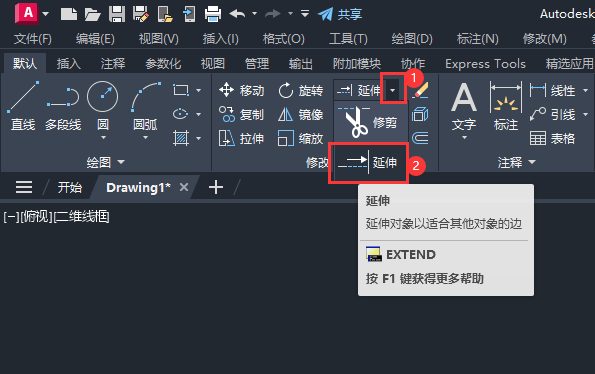Open the 插入(I) menu
This screenshot has height=374, width=595.
click(x=220, y=39)
